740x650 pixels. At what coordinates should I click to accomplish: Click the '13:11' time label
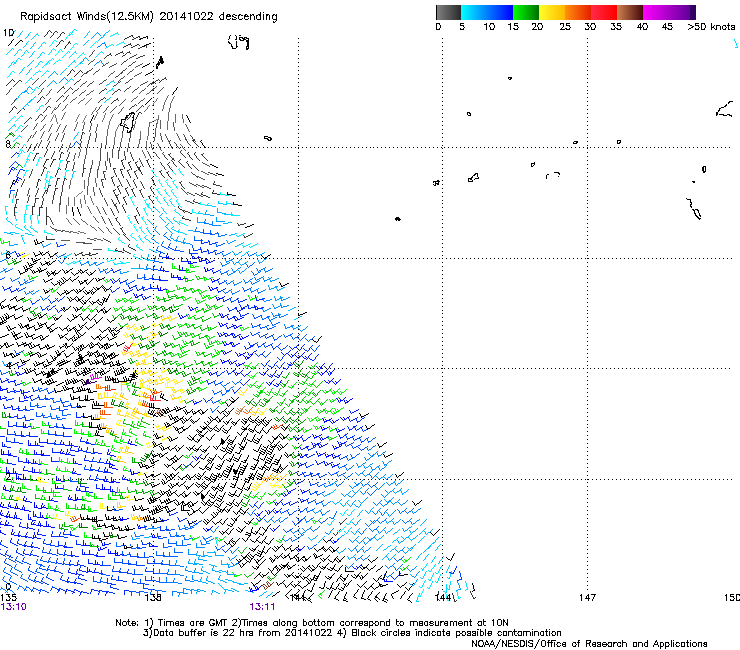coord(262,607)
